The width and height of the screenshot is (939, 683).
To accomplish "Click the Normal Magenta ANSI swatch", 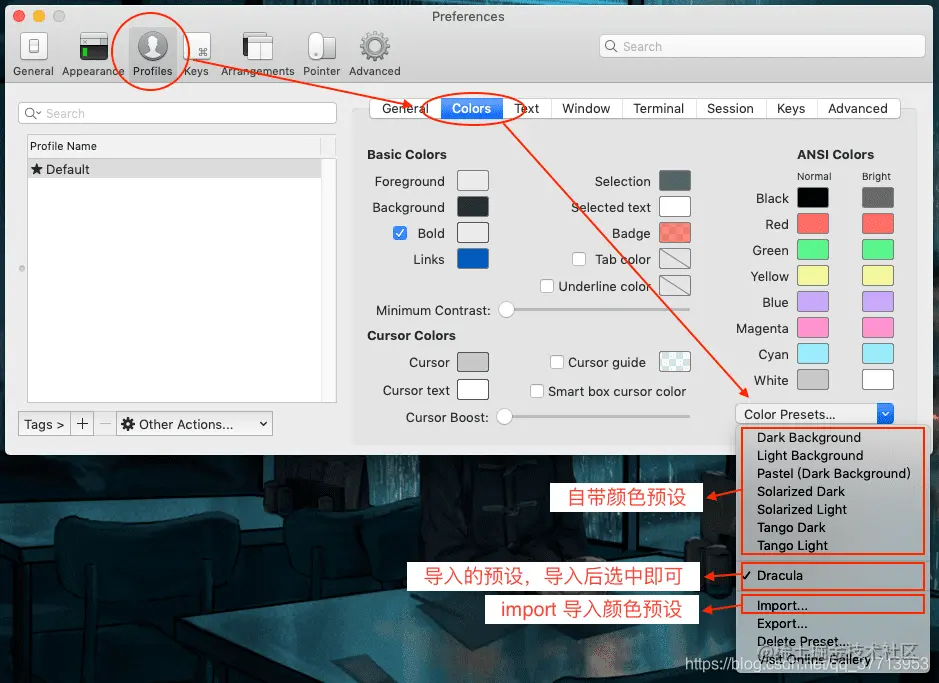I will point(813,328).
